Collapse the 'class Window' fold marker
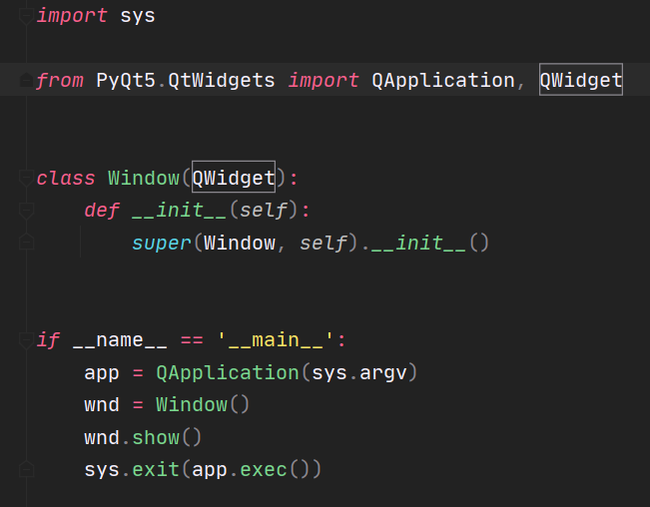Image resolution: width=650 pixels, height=507 pixels. click(26, 177)
